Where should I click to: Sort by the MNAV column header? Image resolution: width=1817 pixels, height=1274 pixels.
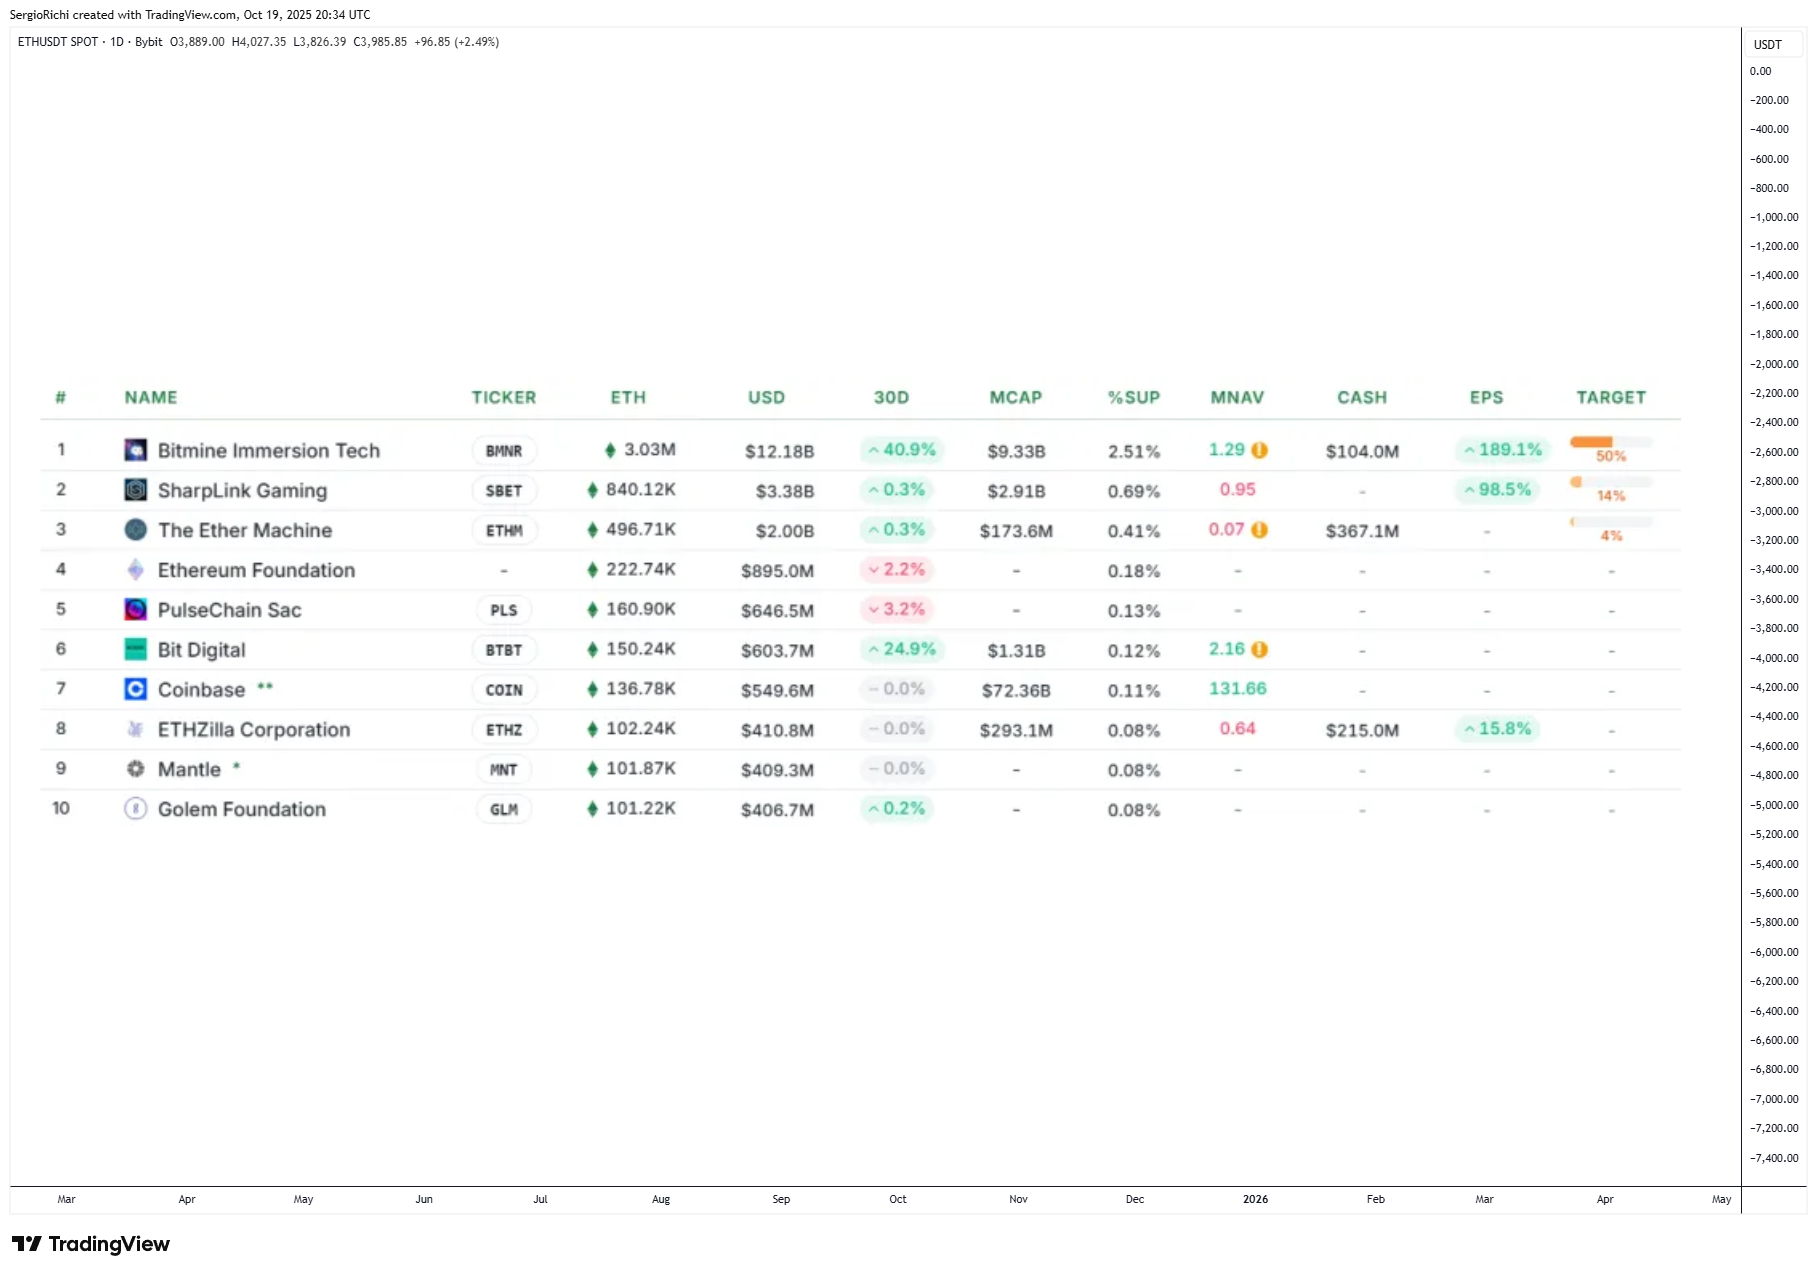pyautogui.click(x=1238, y=397)
